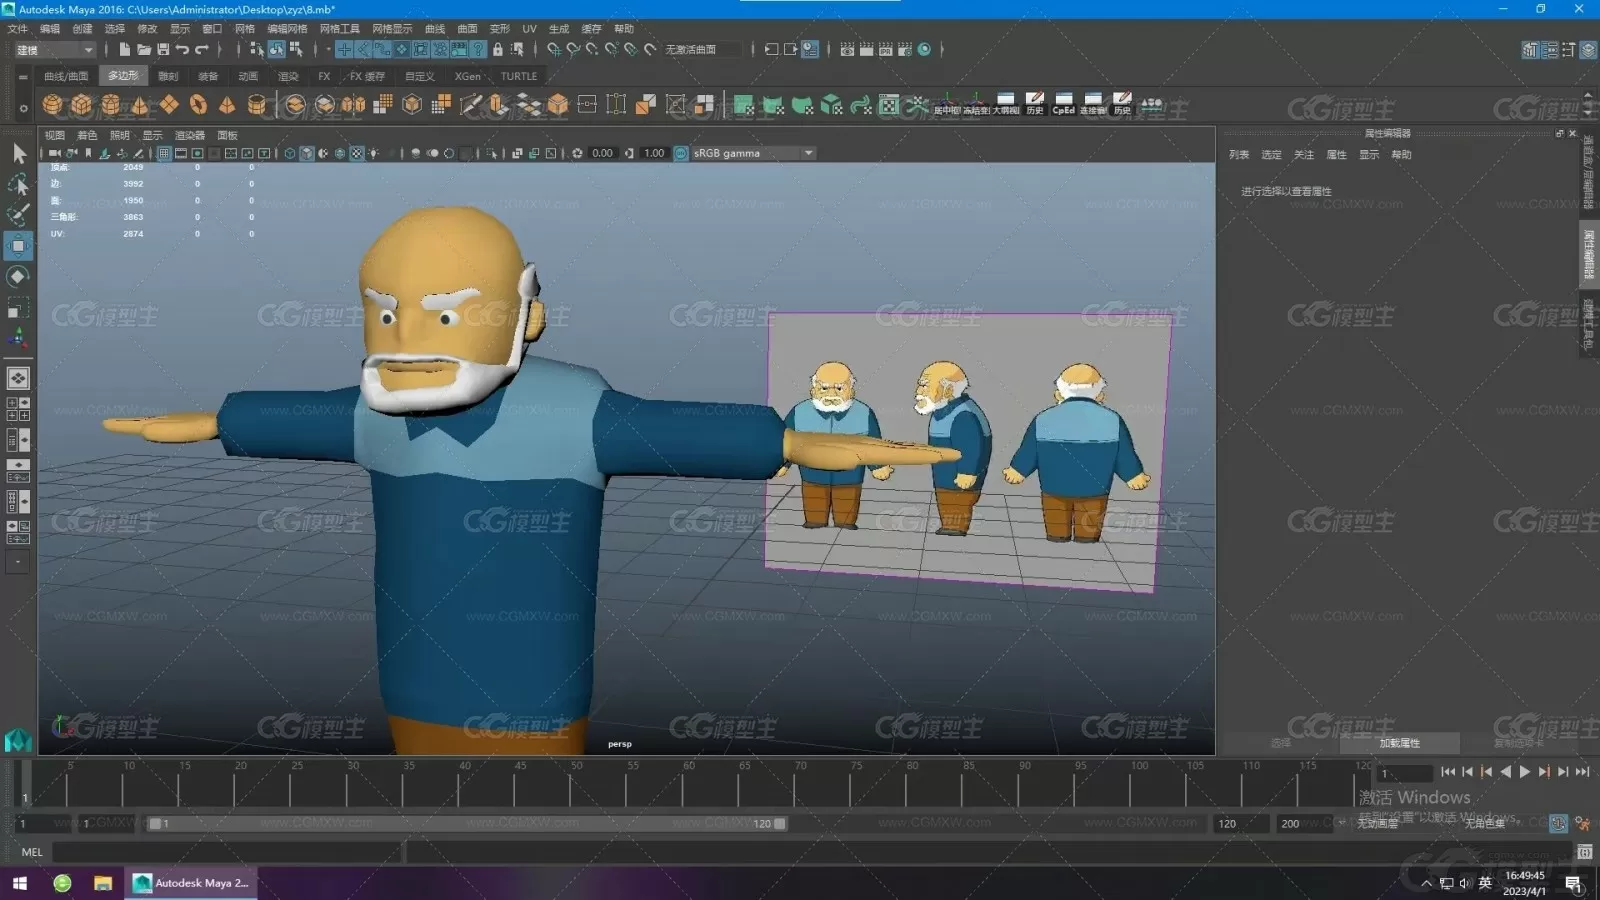Click the undo arrow icon

[x=182, y=49]
